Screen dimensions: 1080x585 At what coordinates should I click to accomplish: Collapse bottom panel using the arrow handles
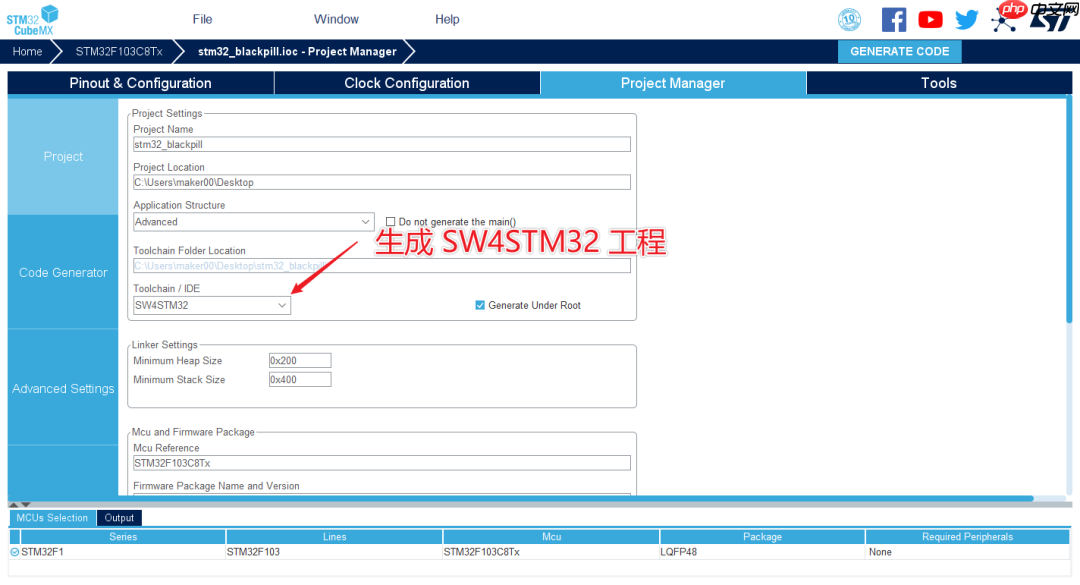click(19, 504)
